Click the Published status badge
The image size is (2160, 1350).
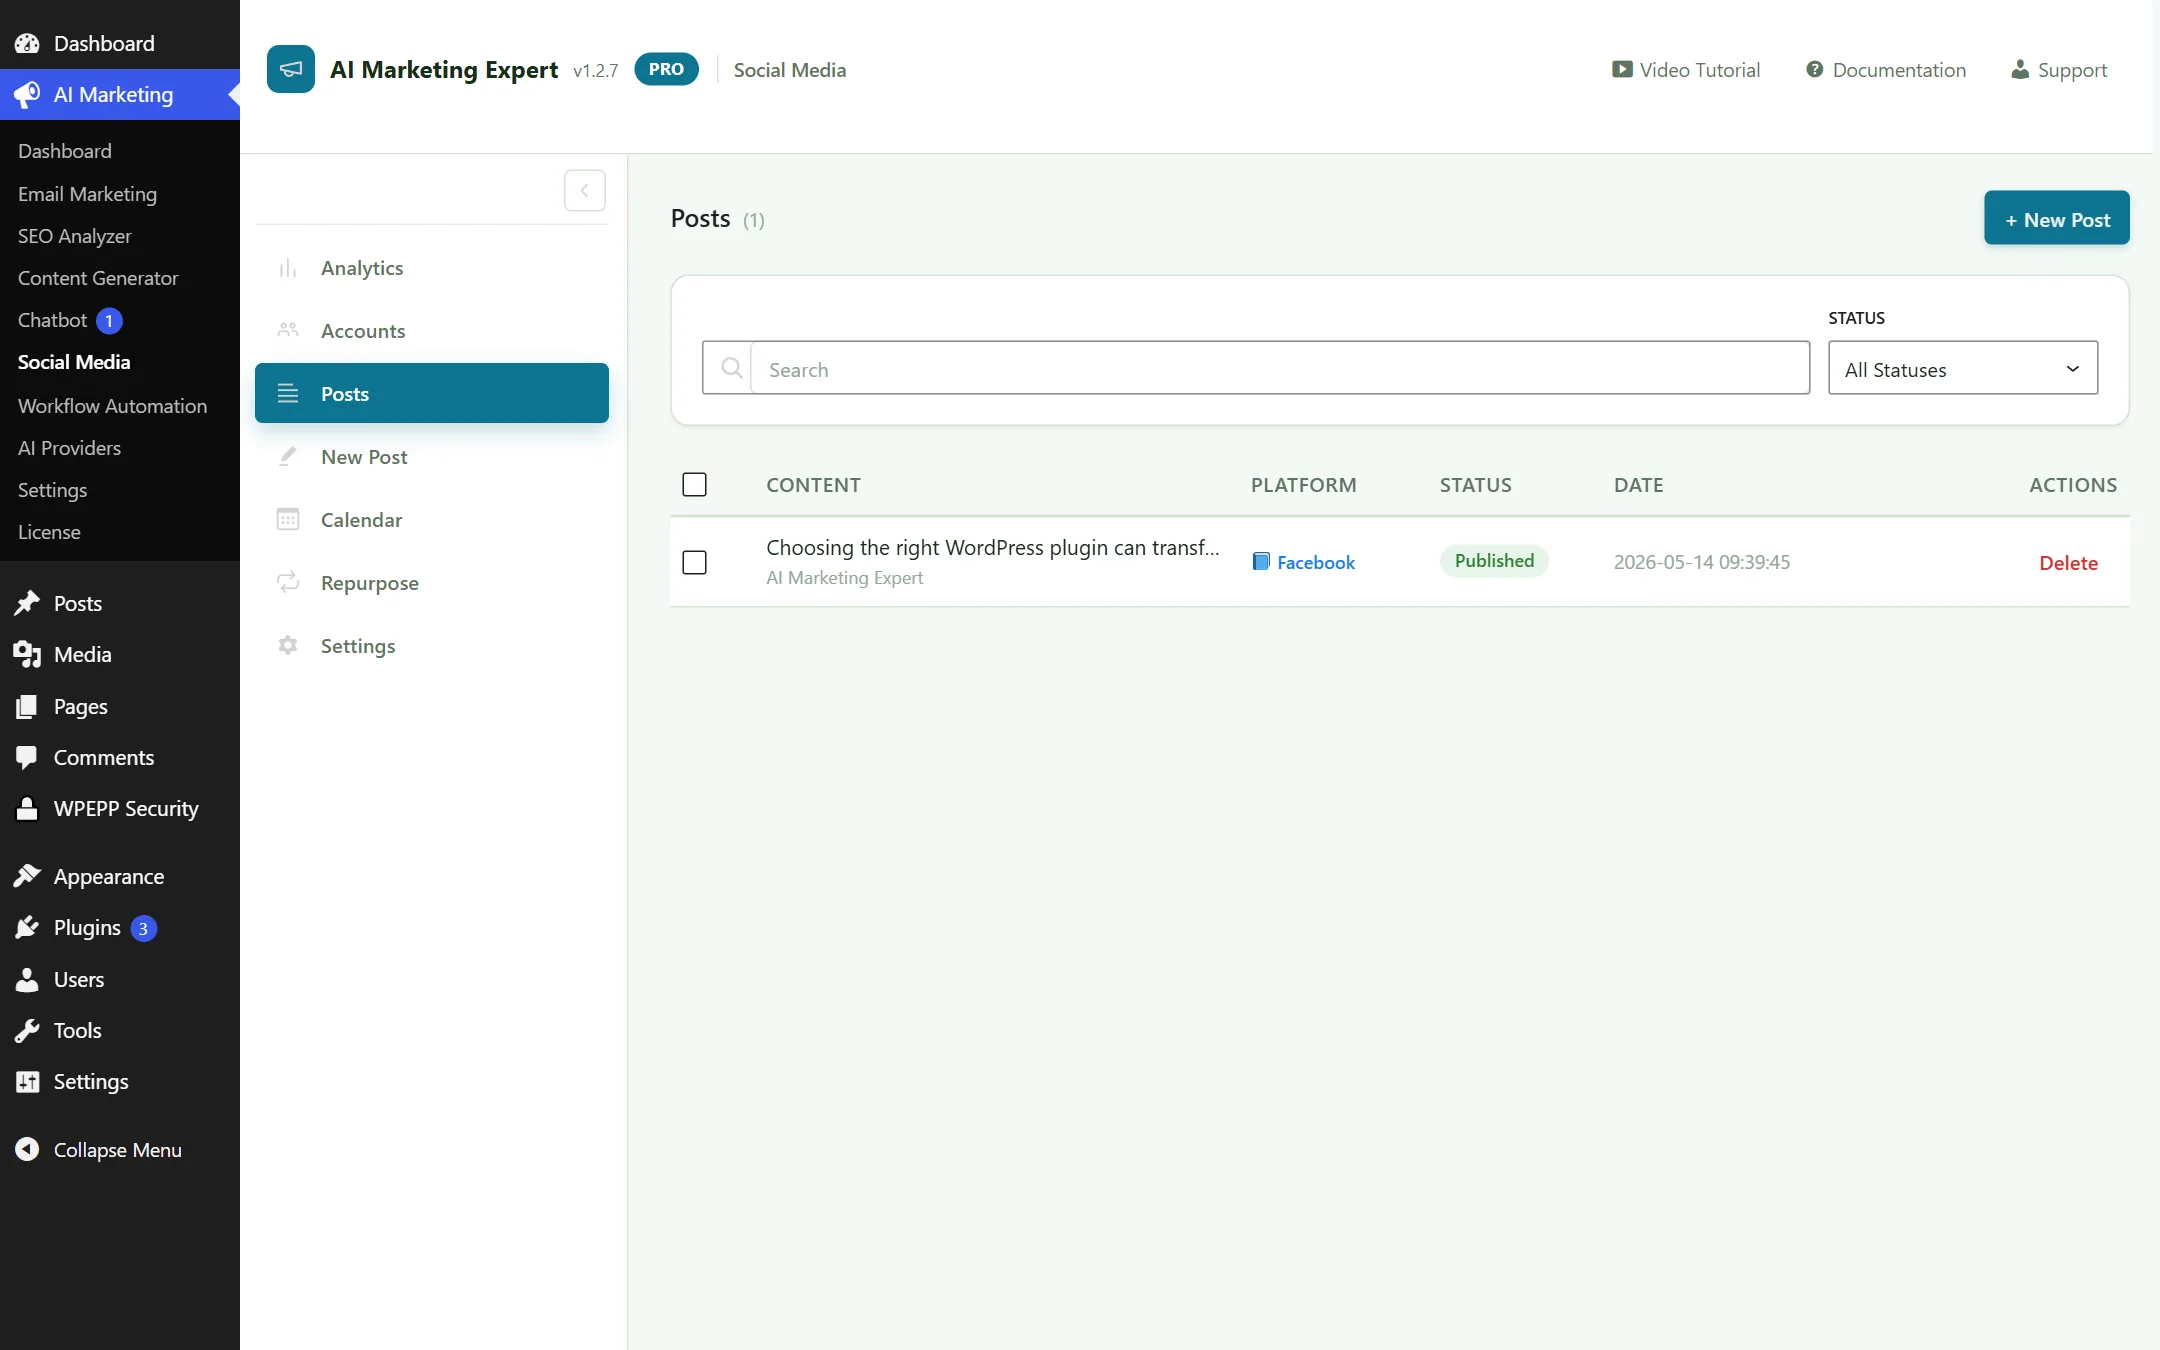pos(1494,561)
